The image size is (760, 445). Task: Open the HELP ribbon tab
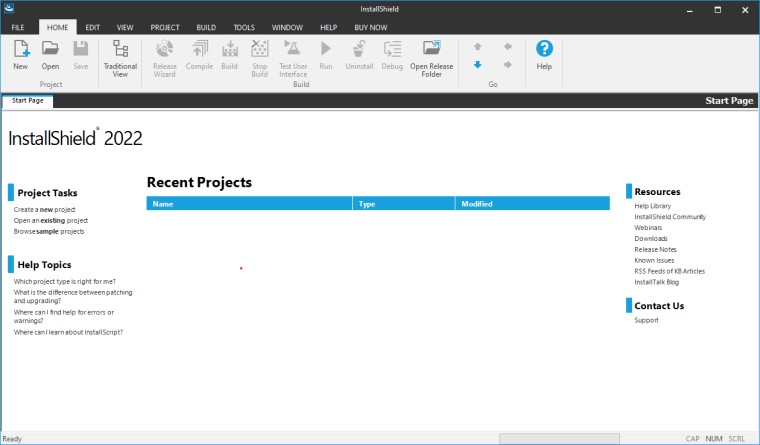tap(328, 28)
